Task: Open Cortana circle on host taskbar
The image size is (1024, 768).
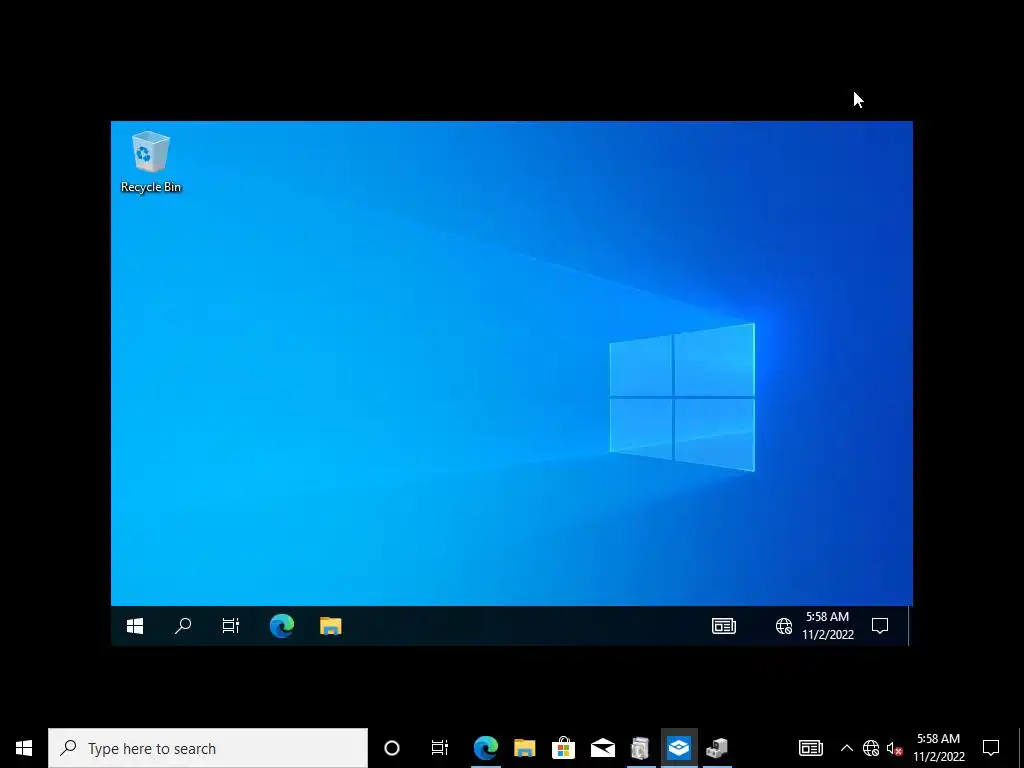Action: pyautogui.click(x=392, y=748)
